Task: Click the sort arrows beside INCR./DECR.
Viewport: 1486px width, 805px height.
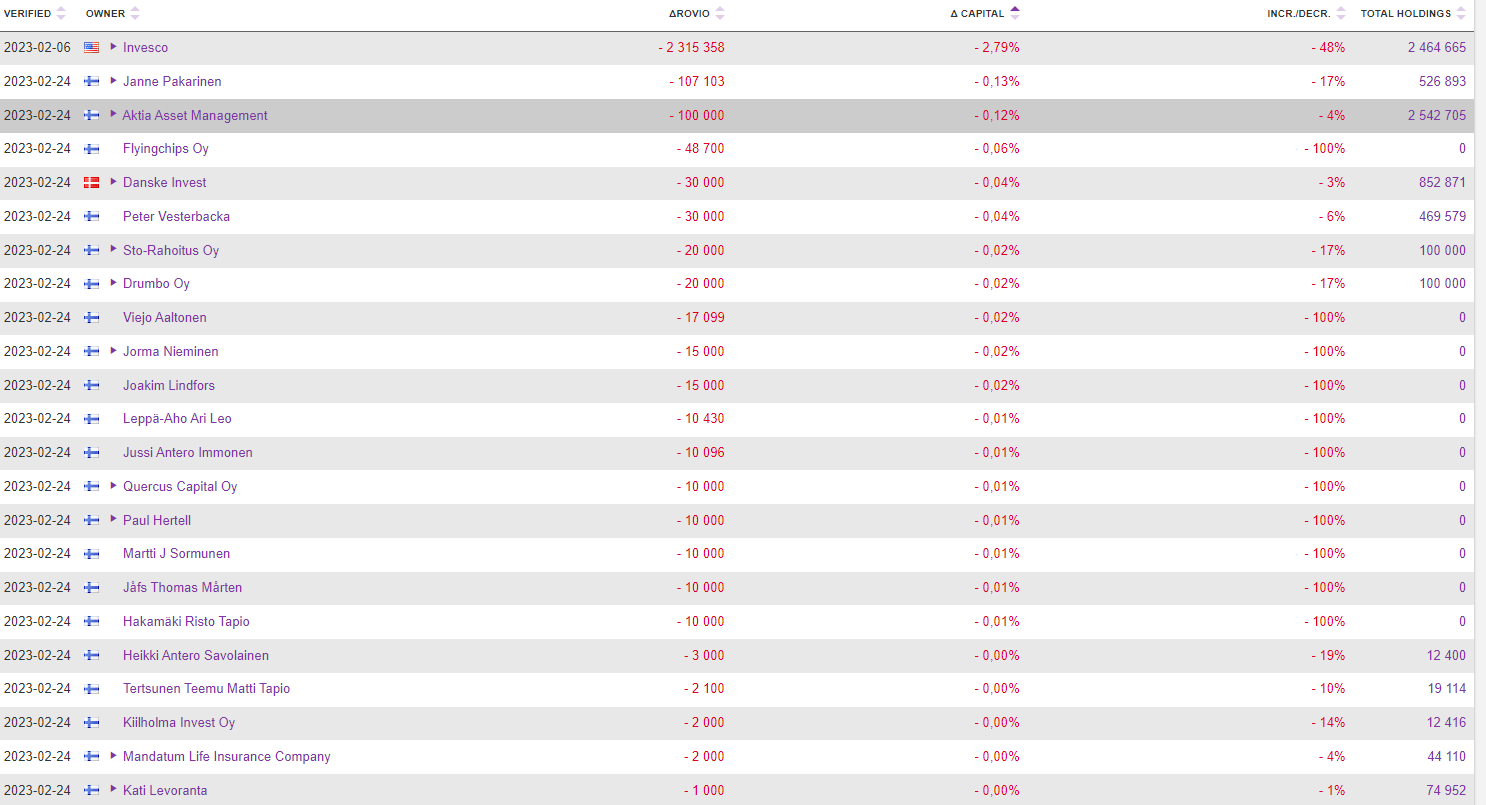Action: tap(1341, 13)
